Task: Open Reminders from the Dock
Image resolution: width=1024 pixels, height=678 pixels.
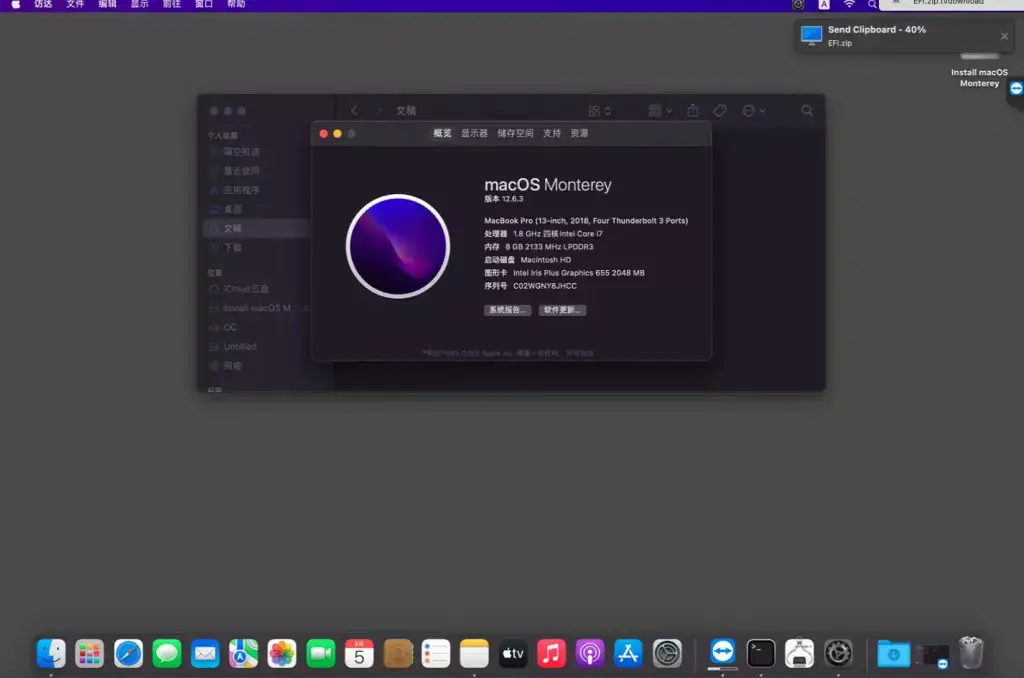Action: point(436,653)
